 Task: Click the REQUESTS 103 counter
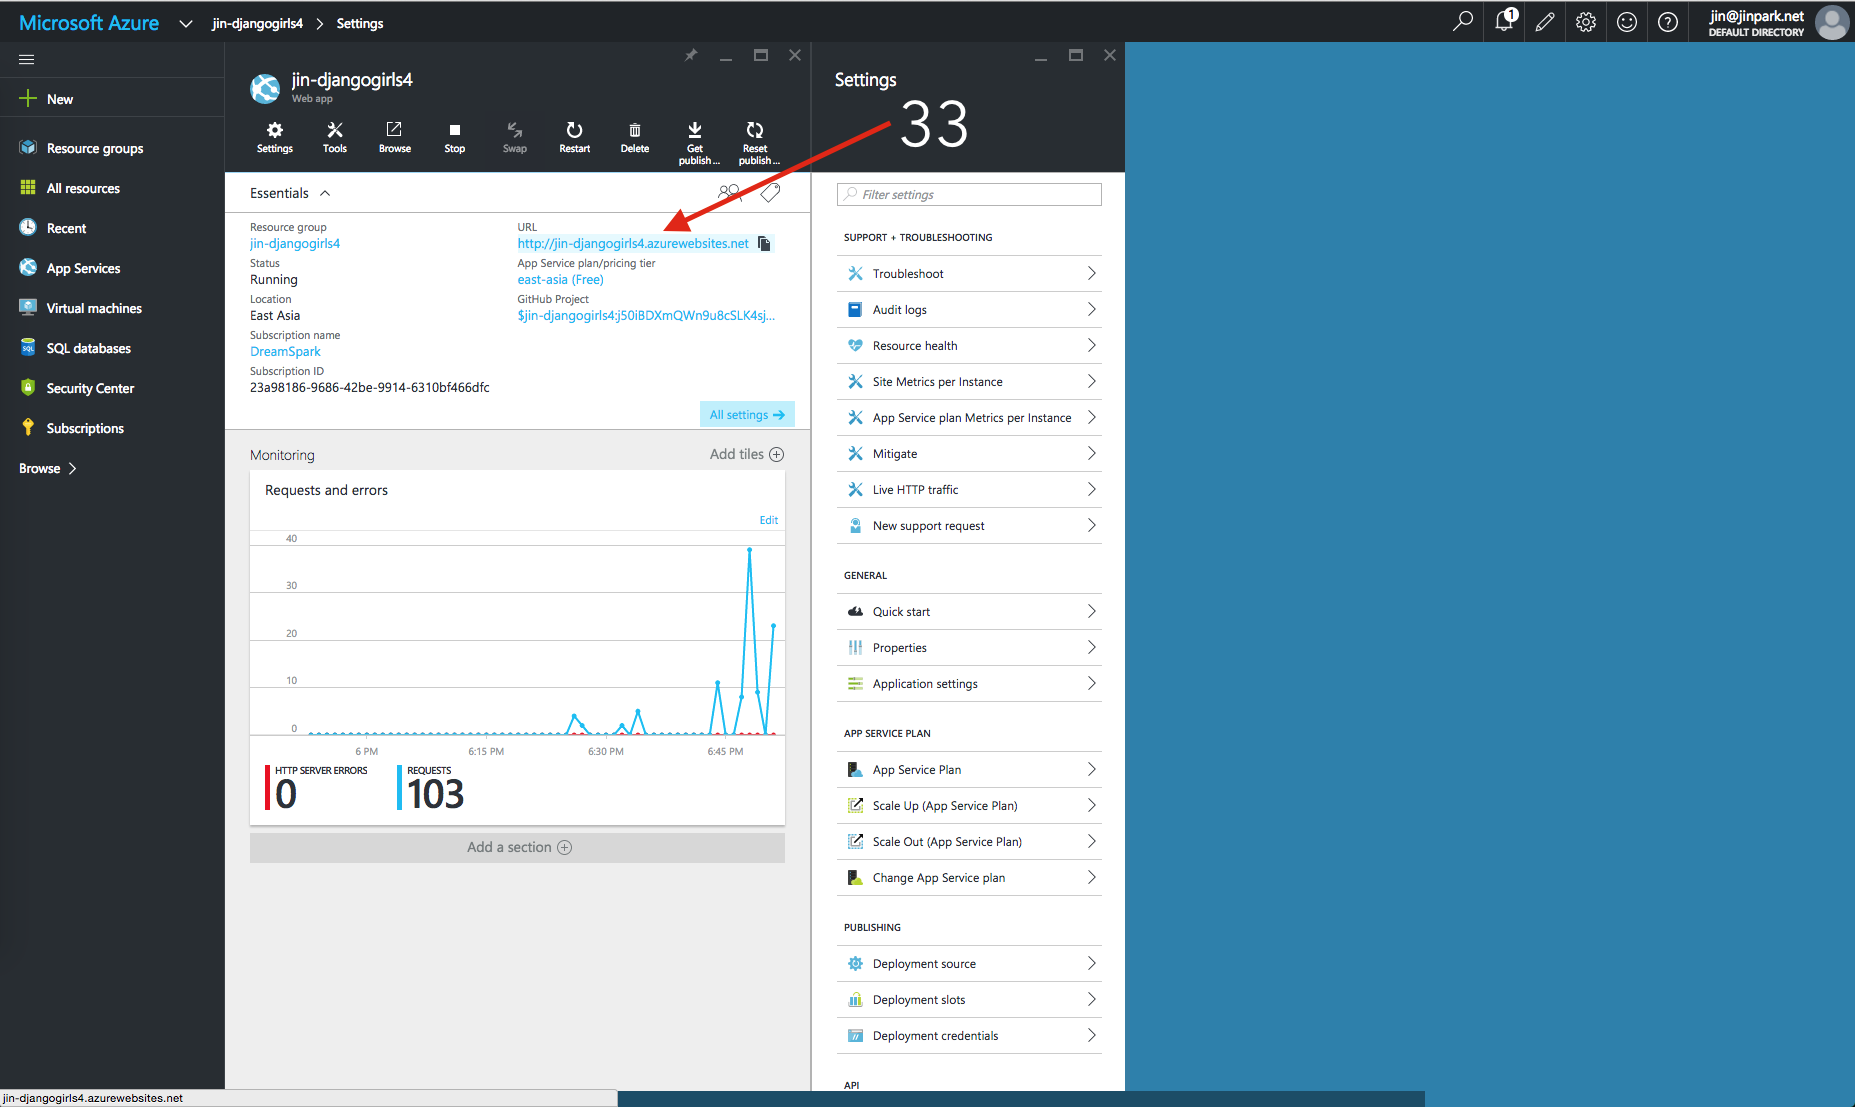pyautogui.click(x=431, y=788)
